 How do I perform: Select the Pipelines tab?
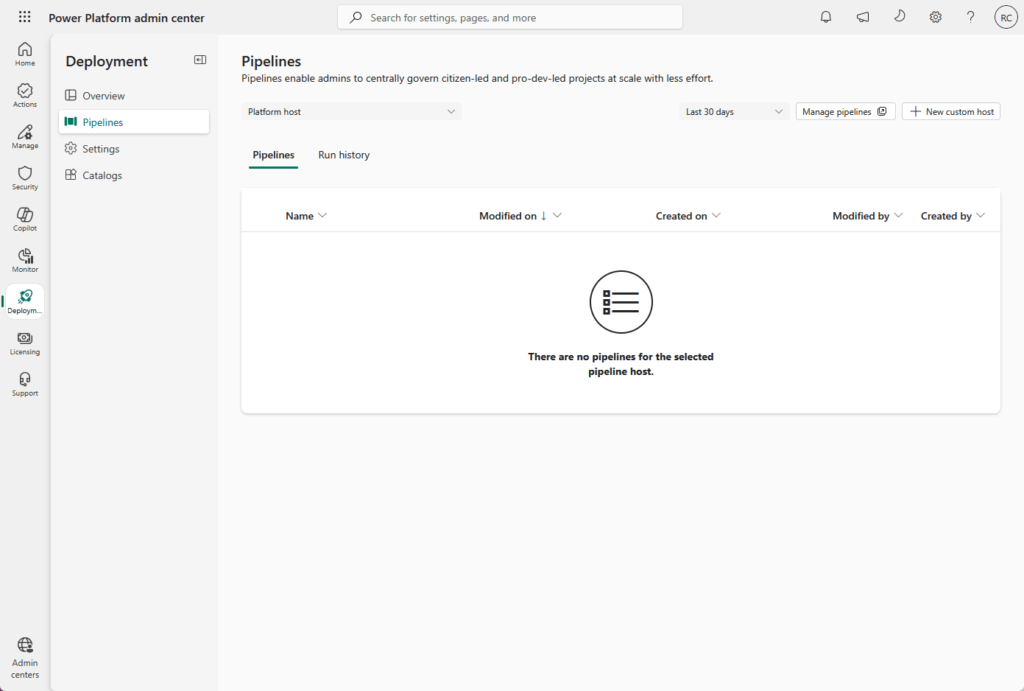(273, 155)
